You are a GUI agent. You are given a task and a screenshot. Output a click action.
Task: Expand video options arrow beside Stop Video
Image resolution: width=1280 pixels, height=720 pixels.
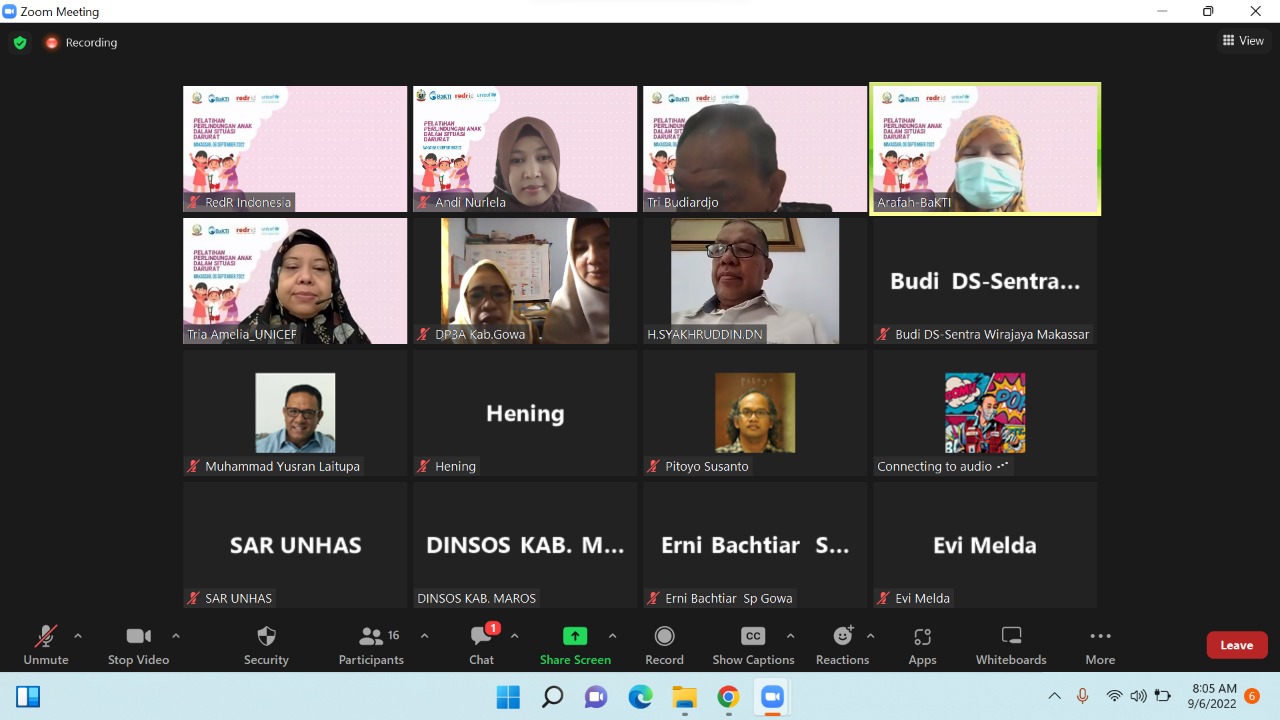[x=176, y=636]
